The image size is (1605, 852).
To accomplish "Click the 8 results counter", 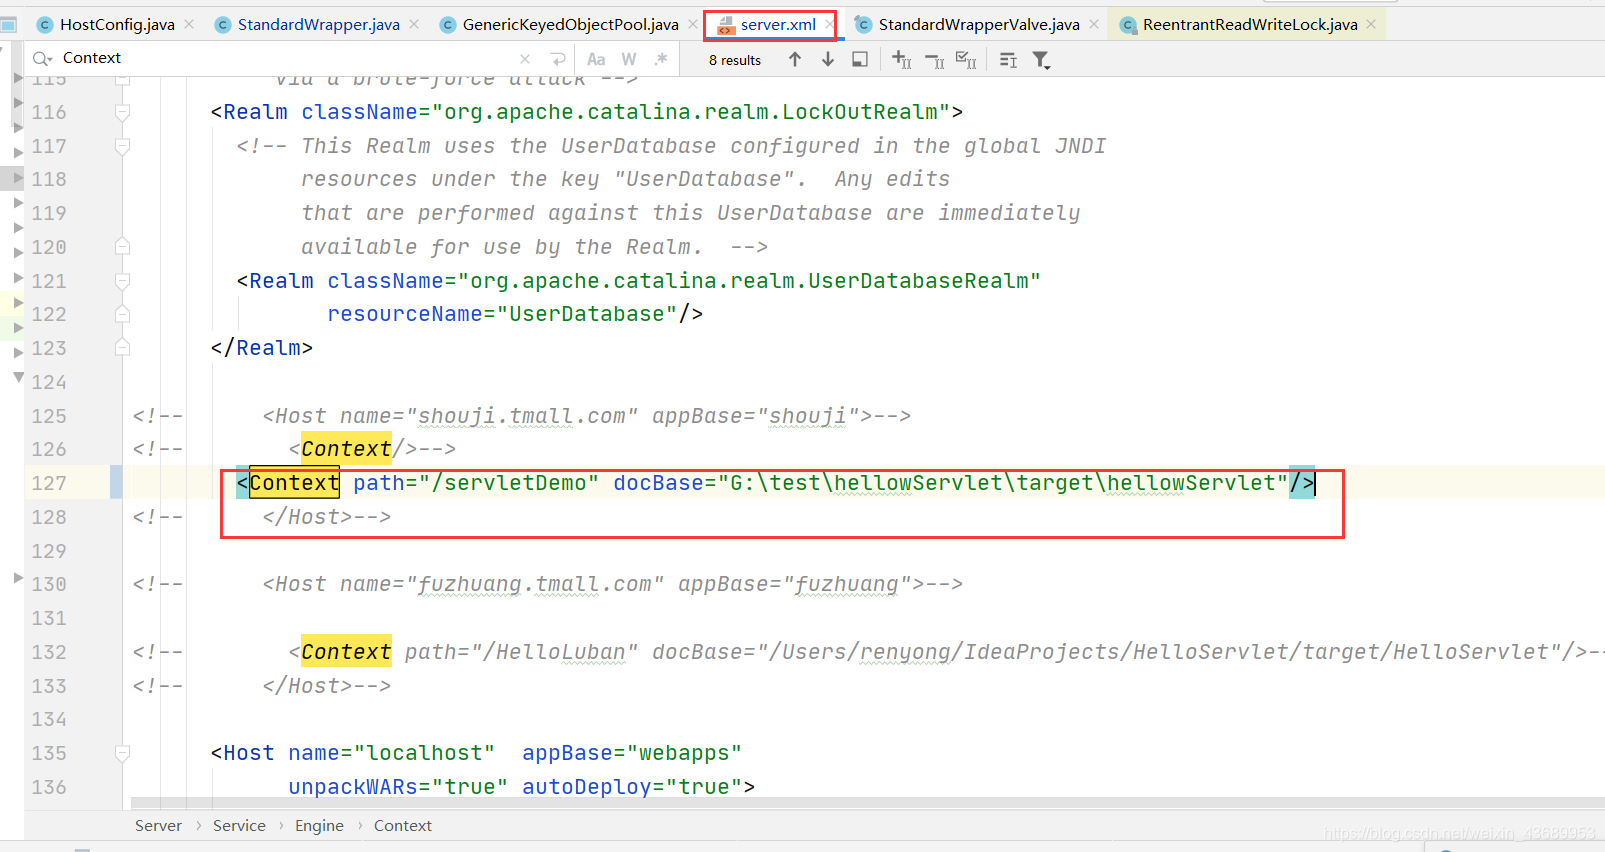I will click(x=735, y=60).
